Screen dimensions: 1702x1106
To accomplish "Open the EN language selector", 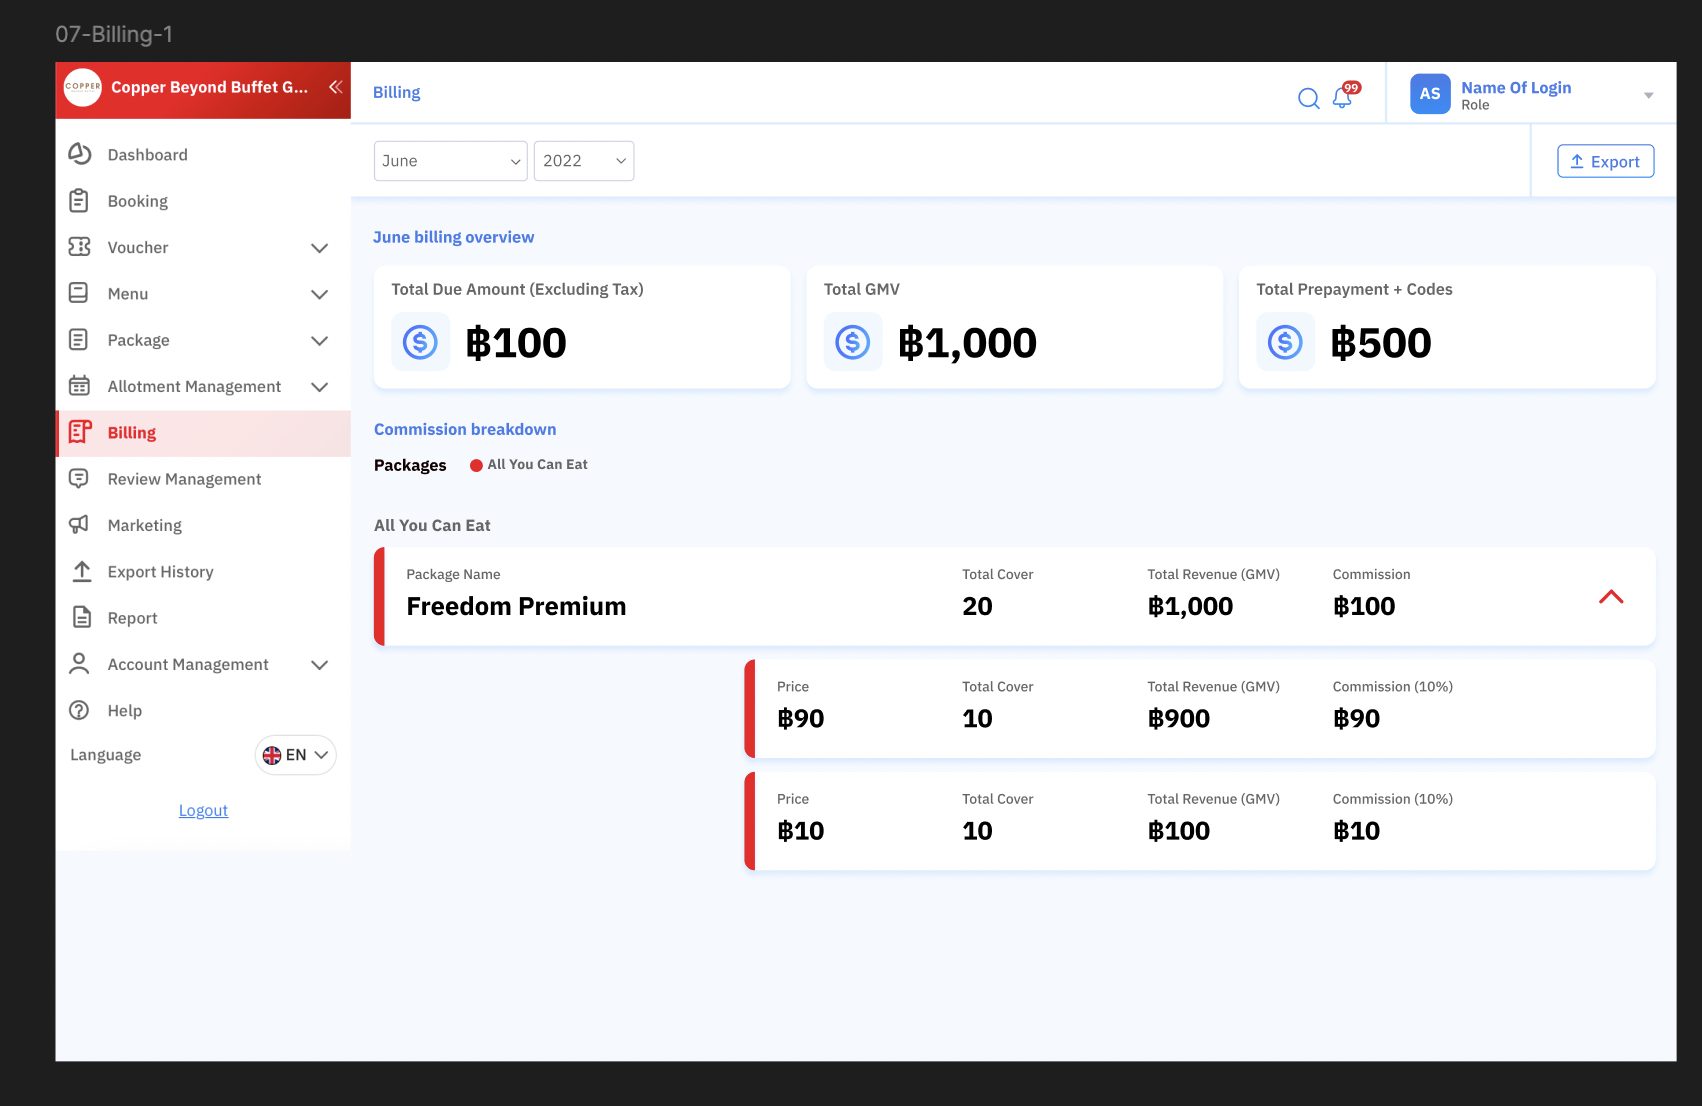I will 296,755.
